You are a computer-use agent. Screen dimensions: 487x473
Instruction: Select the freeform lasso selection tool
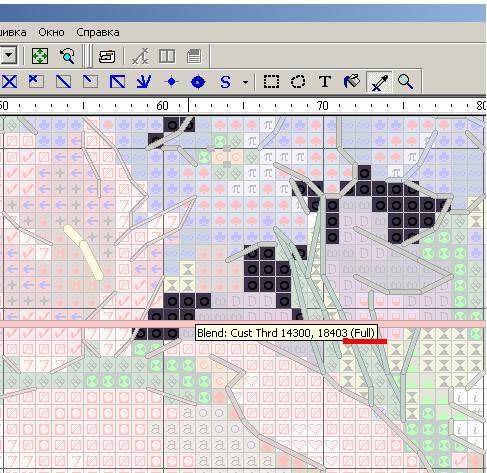(x=298, y=82)
